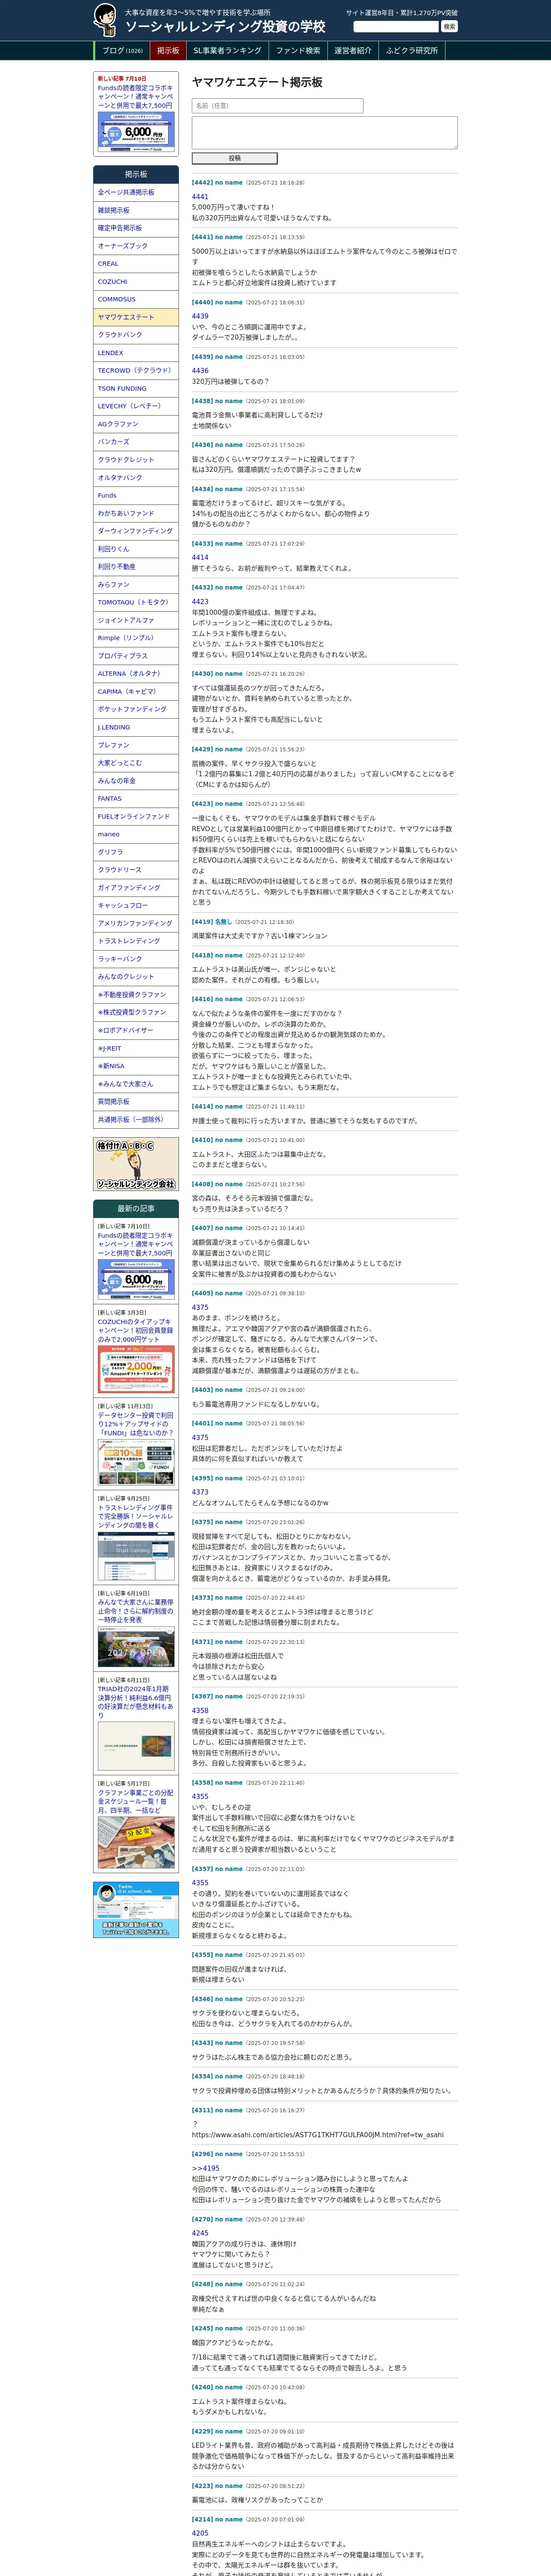Open the ふどクラ研究所 tab
The image size is (551, 2576).
point(412,51)
